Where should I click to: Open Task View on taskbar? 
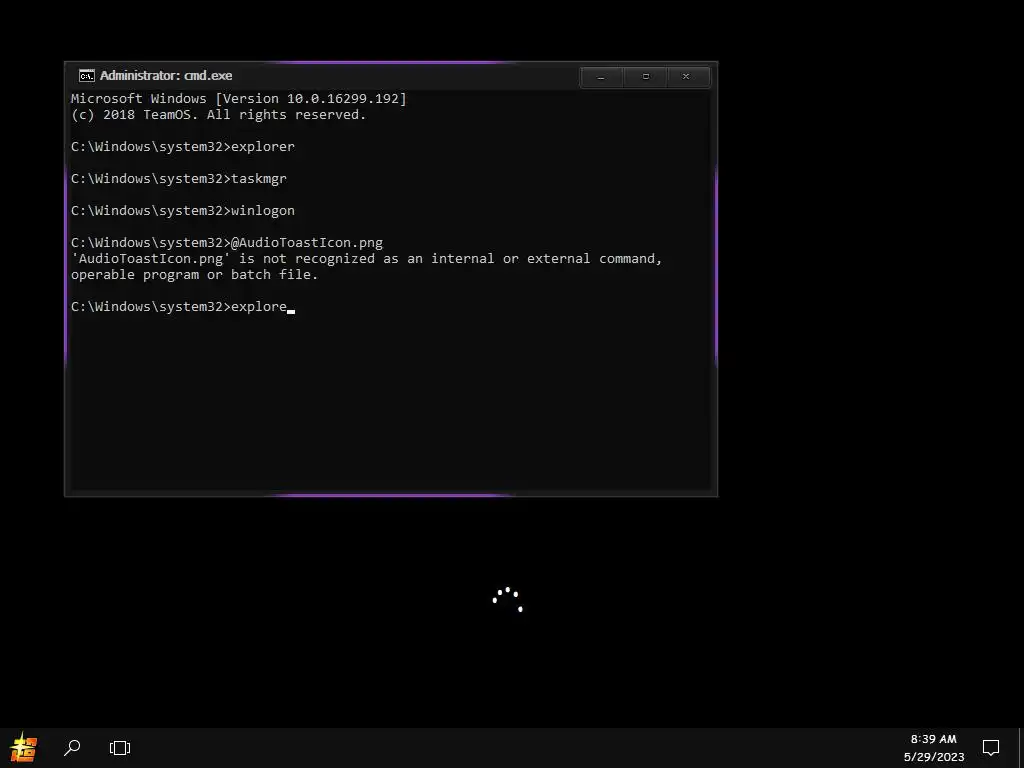(x=120, y=747)
